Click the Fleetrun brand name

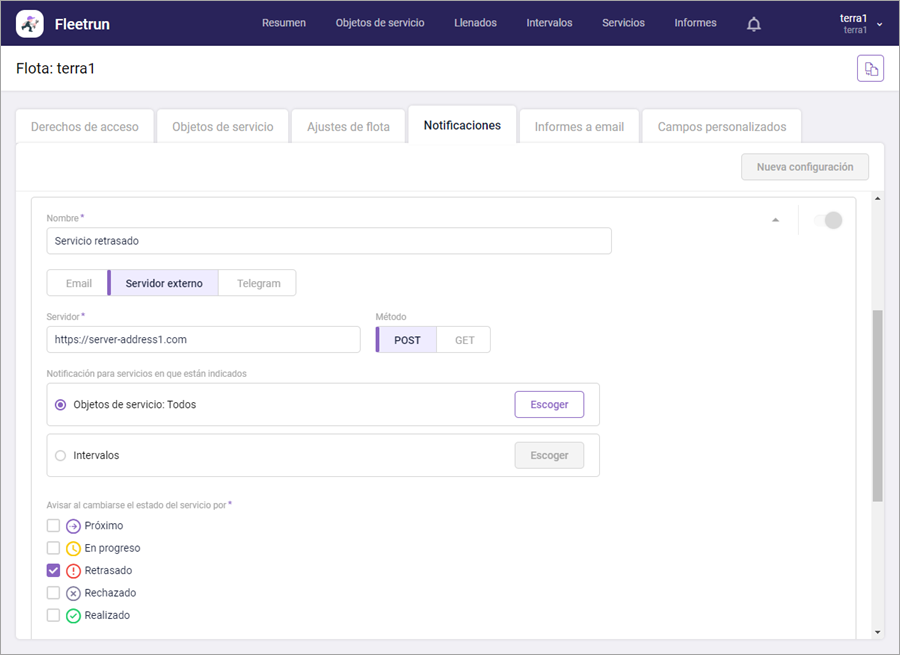click(x=82, y=24)
